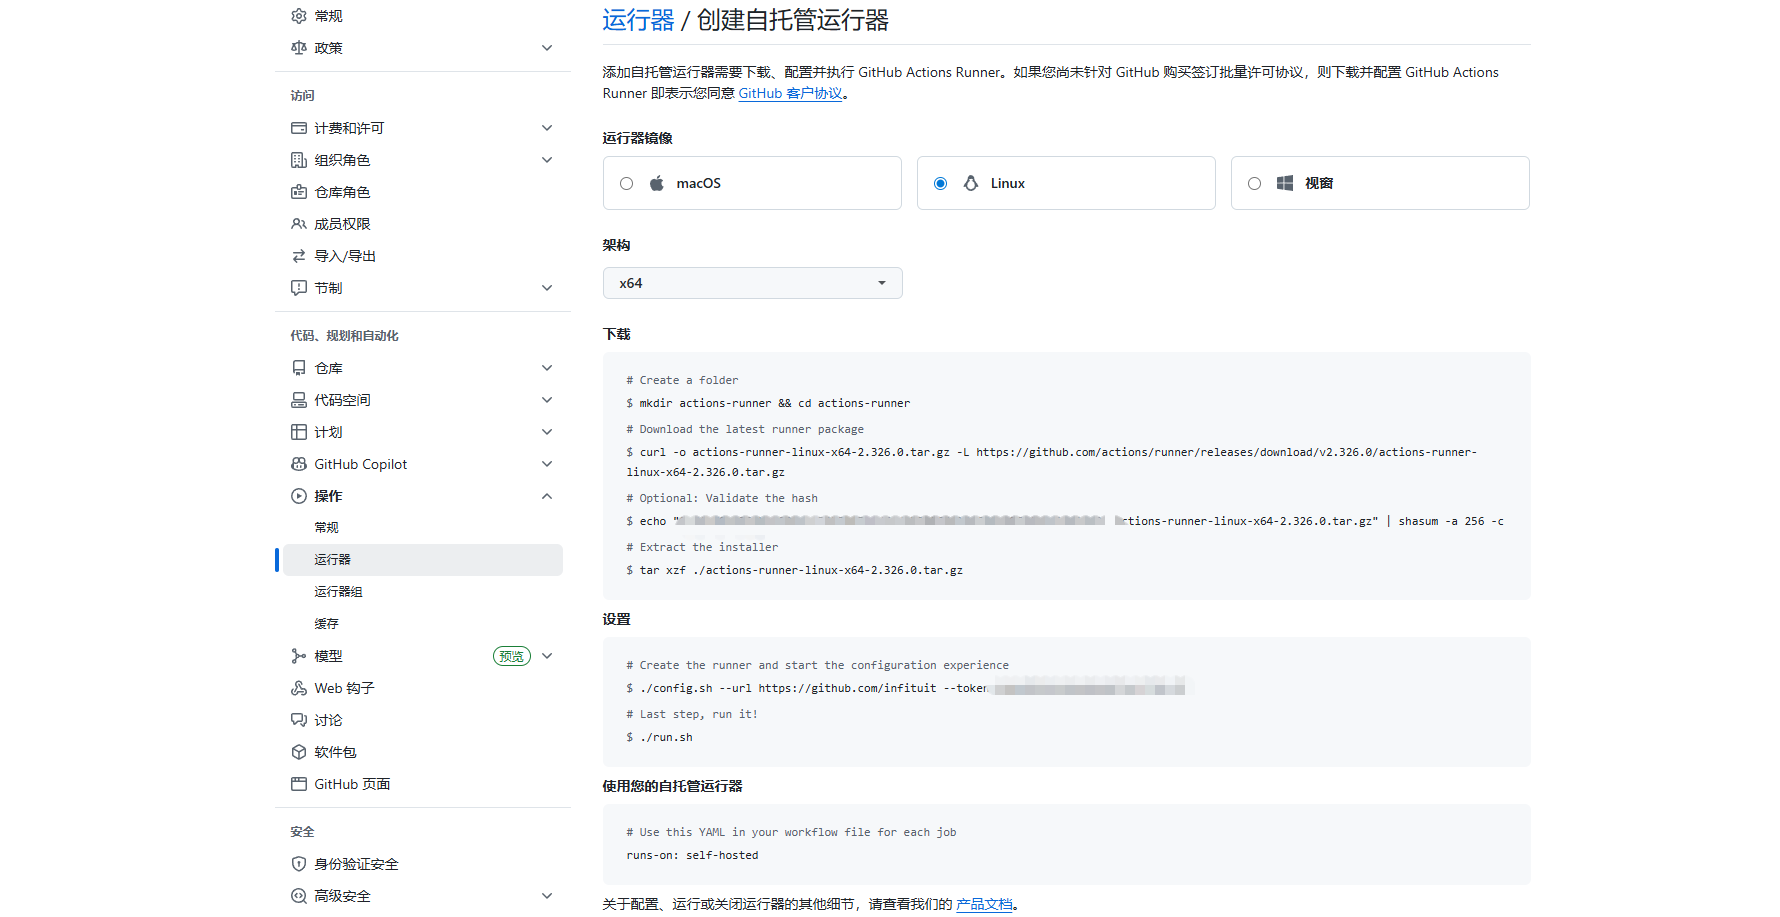Click the ./config.sh --url command line
The height and width of the screenshot is (917, 1780).
click(906, 688)
